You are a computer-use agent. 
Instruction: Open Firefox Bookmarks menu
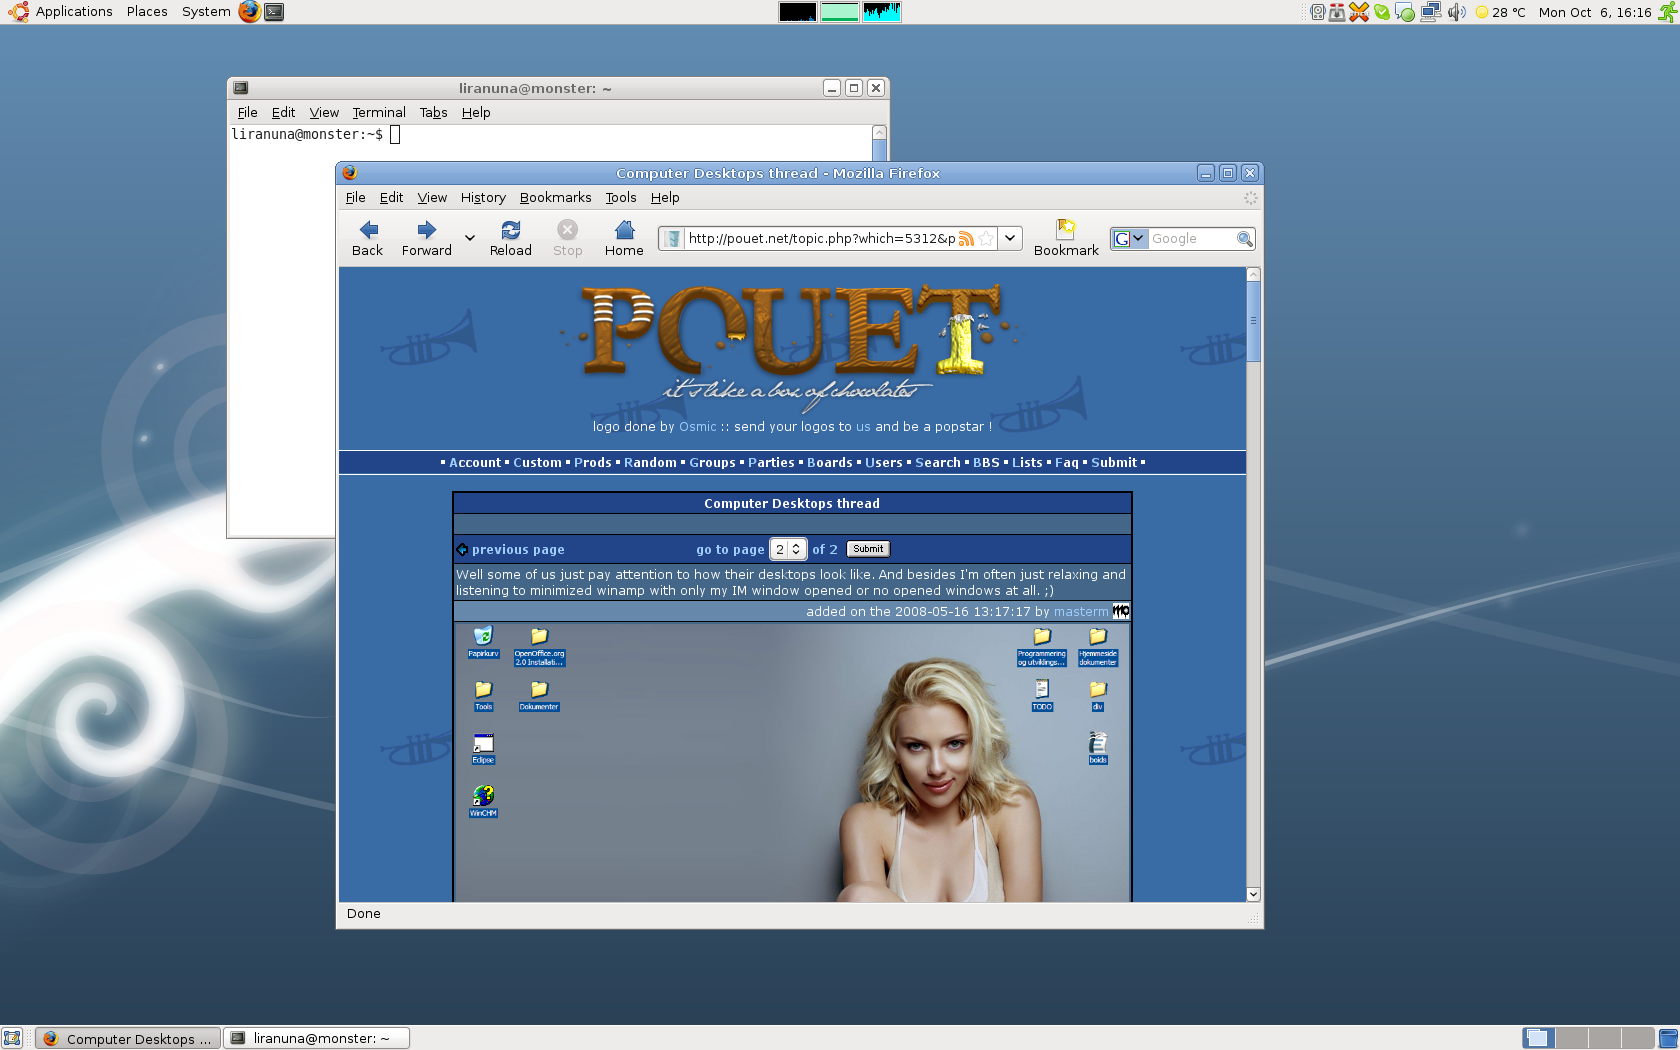point(555,197)
